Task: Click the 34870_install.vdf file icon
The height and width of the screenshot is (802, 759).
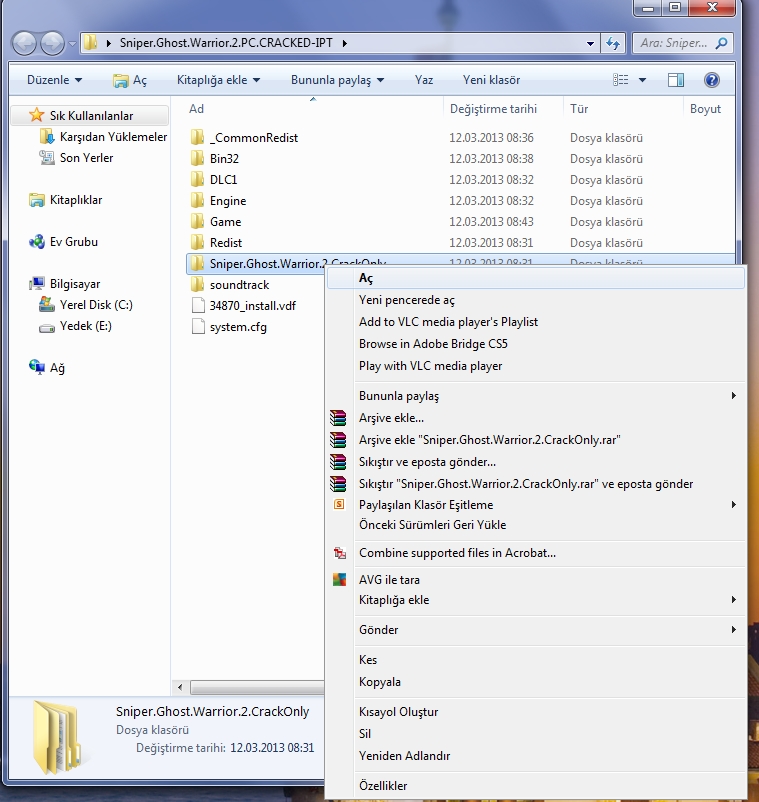Action: tap(198, 306)
